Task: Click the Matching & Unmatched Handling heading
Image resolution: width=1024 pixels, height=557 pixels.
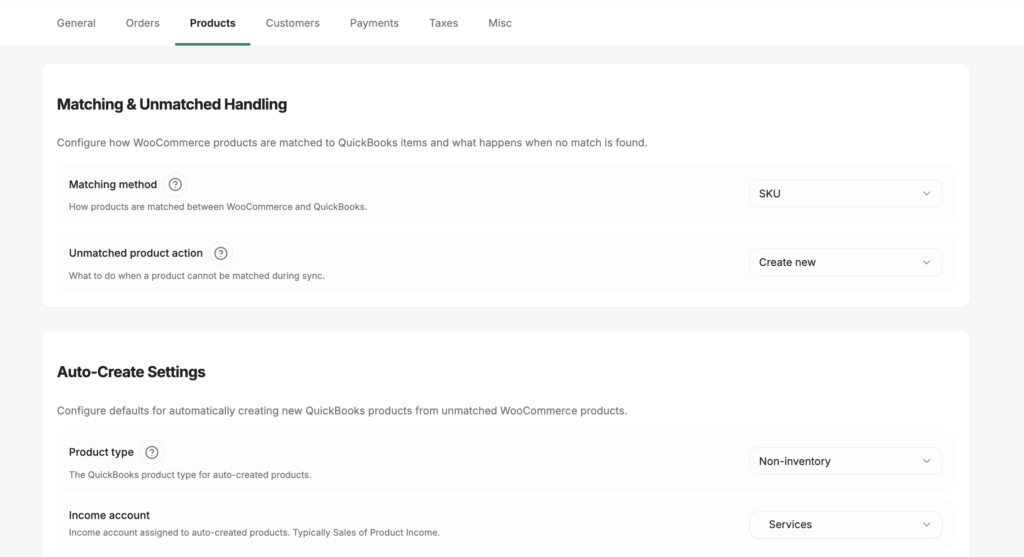Action: pyautogui.click(x=172, y=104)
